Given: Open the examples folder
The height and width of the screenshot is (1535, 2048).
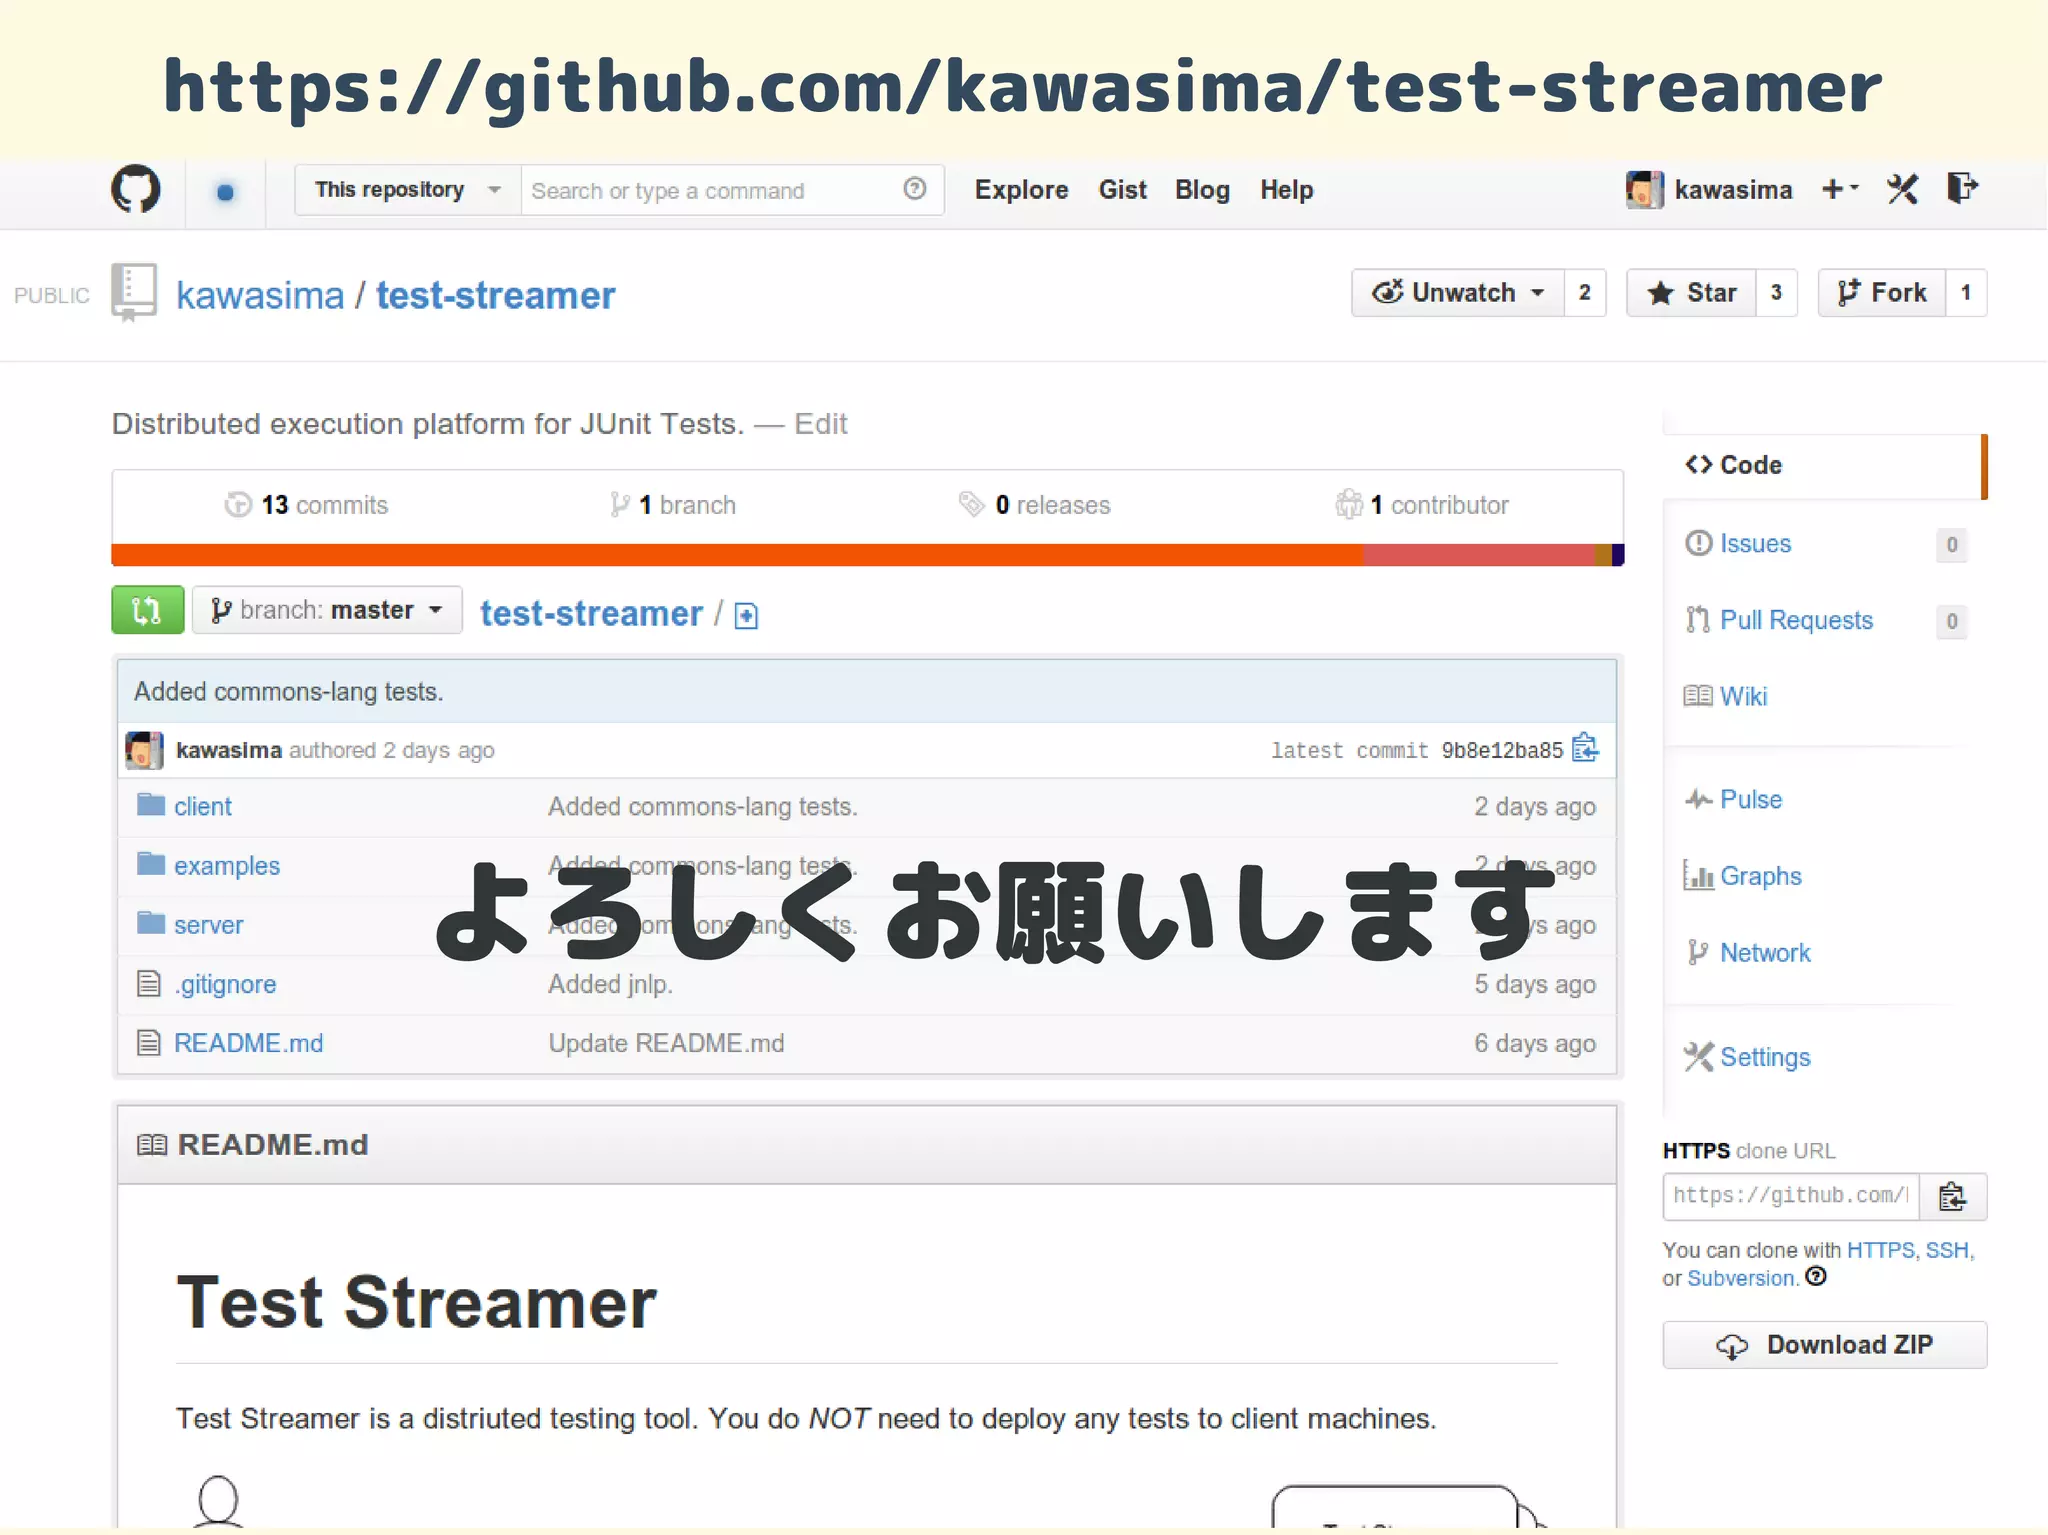Looking at the screenshot, I should [226, 866].
